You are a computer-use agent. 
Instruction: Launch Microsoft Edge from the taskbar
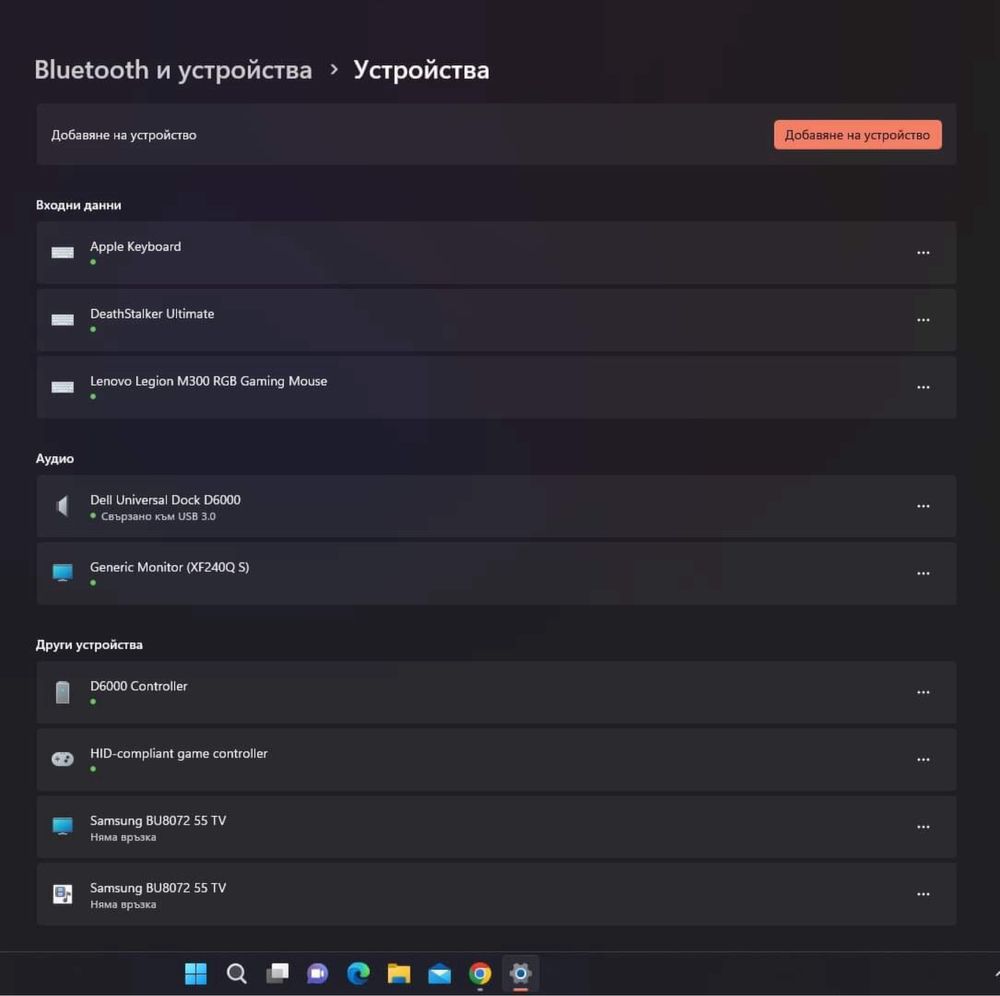click(358, 974)
